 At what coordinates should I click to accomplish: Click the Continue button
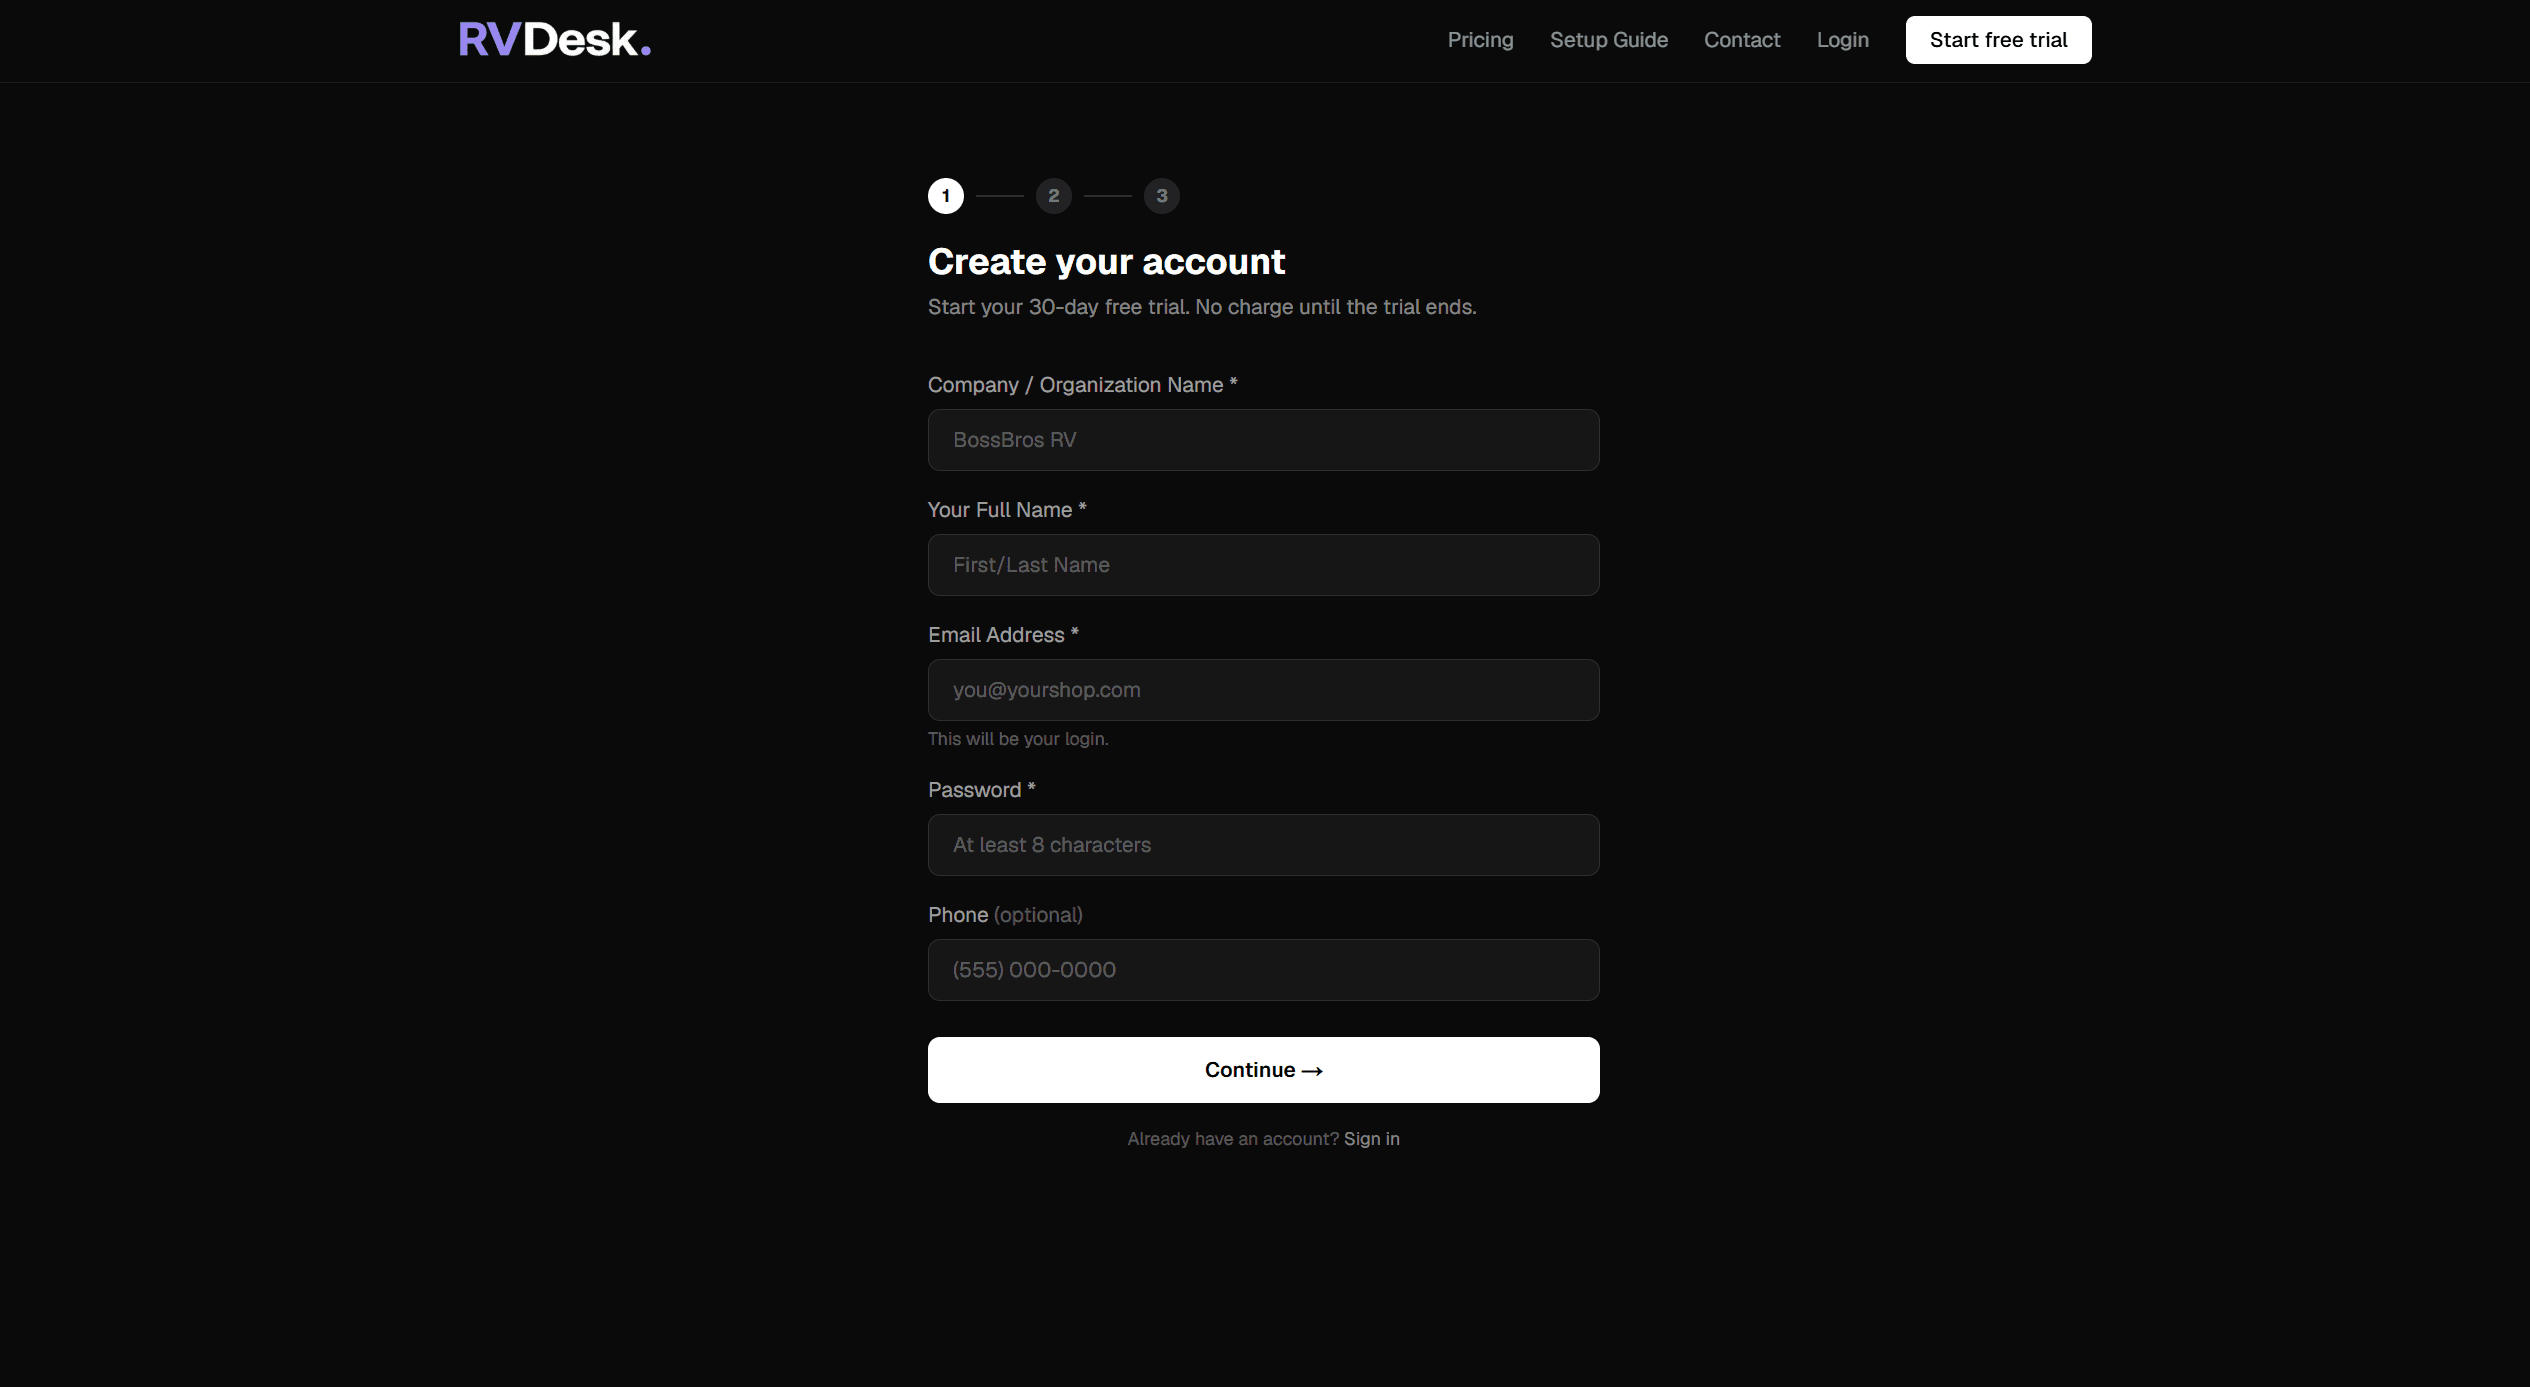pyautogui.click(x=1263, y=1070)
